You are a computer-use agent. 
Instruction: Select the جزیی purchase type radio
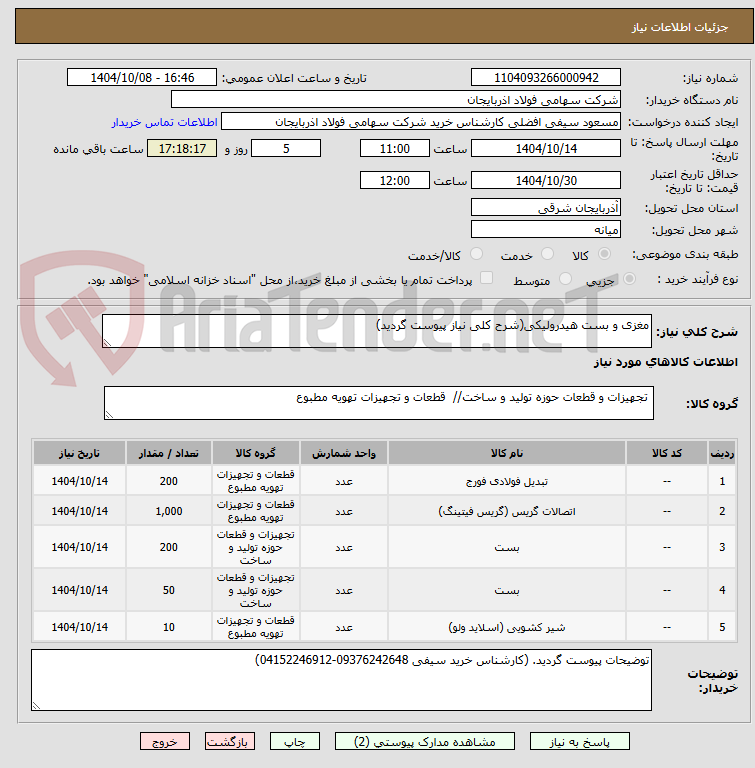click(629, 279)
